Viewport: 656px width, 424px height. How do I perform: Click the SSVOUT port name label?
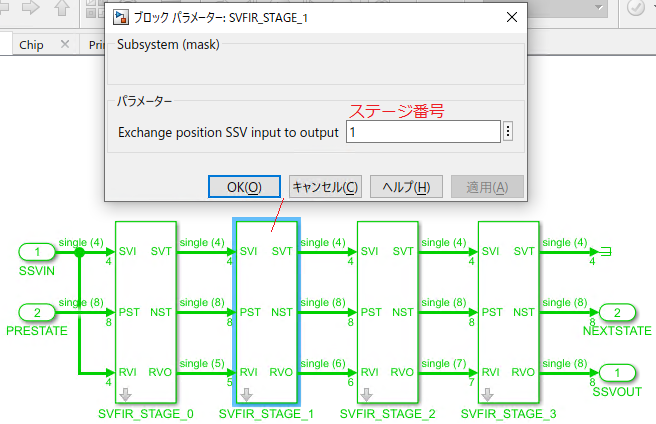coord(617,391)
